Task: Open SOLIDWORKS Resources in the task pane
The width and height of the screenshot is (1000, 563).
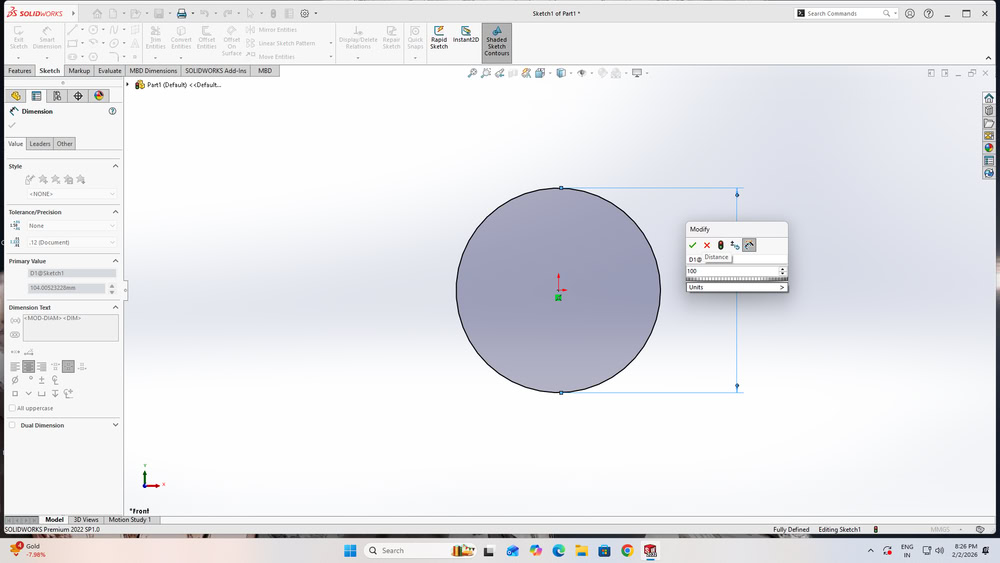Action: click(x=989, y=98)
